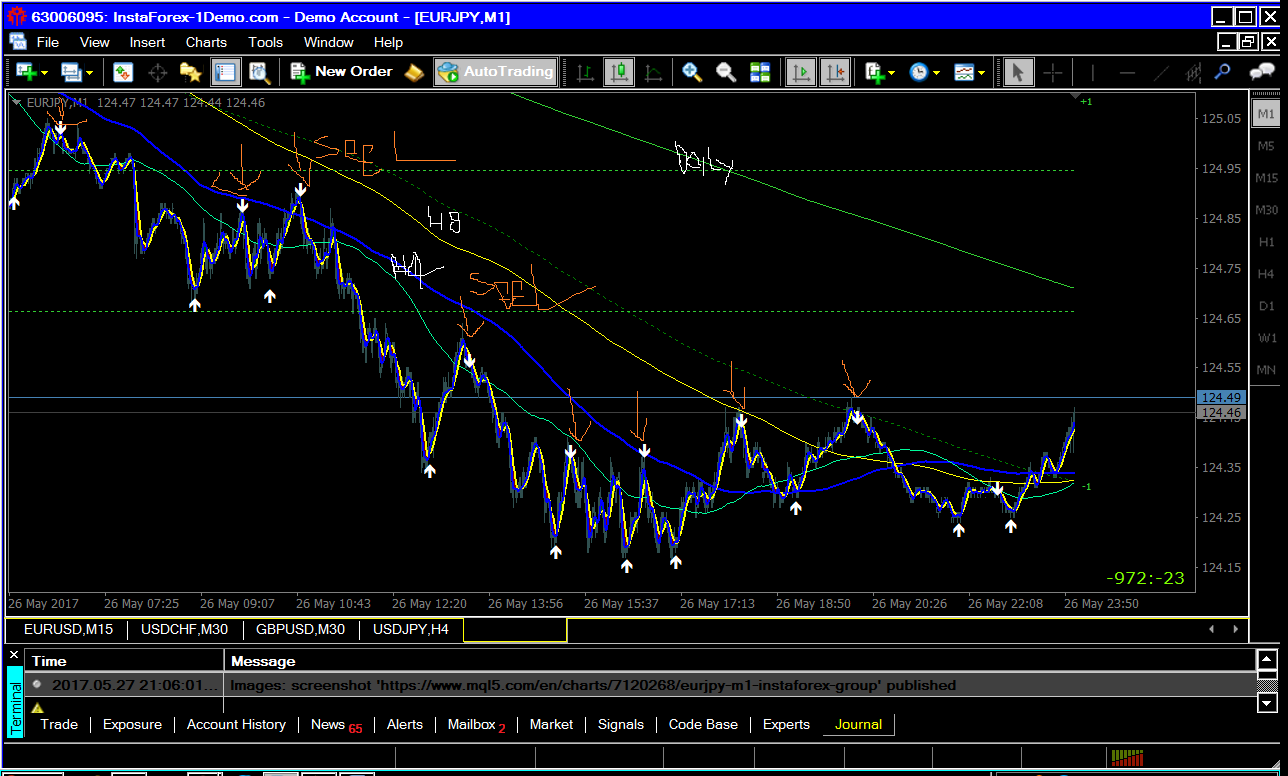Switch chart to line chart style

click(x=653, y=72)
